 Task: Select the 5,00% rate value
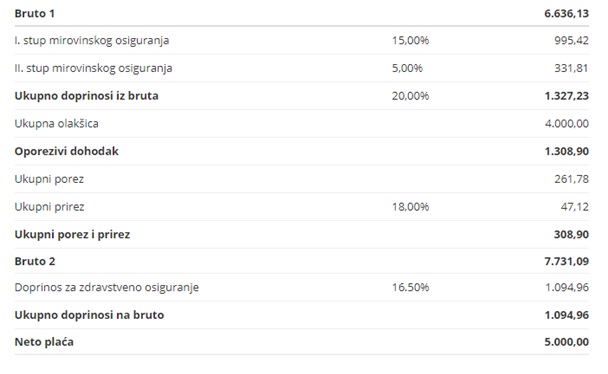[407, 68]
